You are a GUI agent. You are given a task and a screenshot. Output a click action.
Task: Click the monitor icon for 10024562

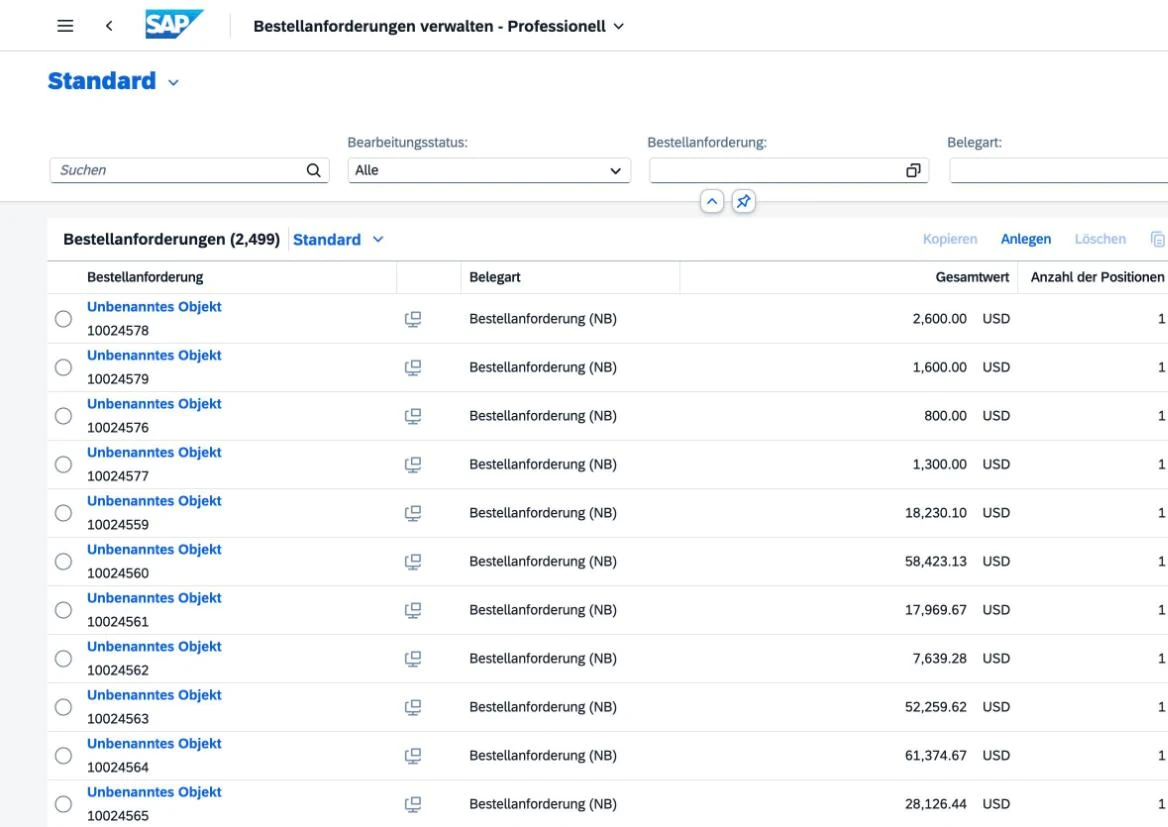413,658
